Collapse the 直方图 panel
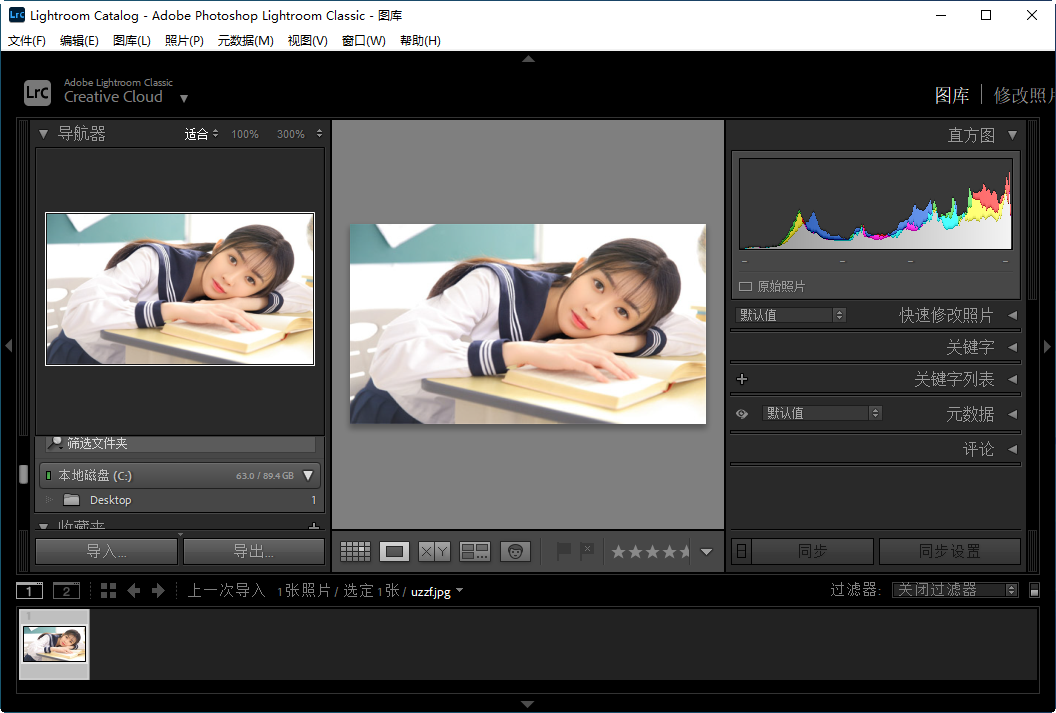1056x713 pixels. [x=1011, y=134]
